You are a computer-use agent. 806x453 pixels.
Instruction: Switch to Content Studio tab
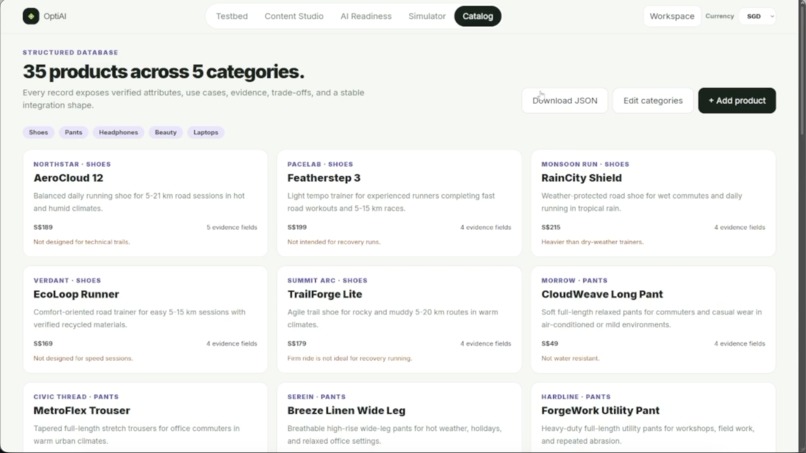point(294,16)
